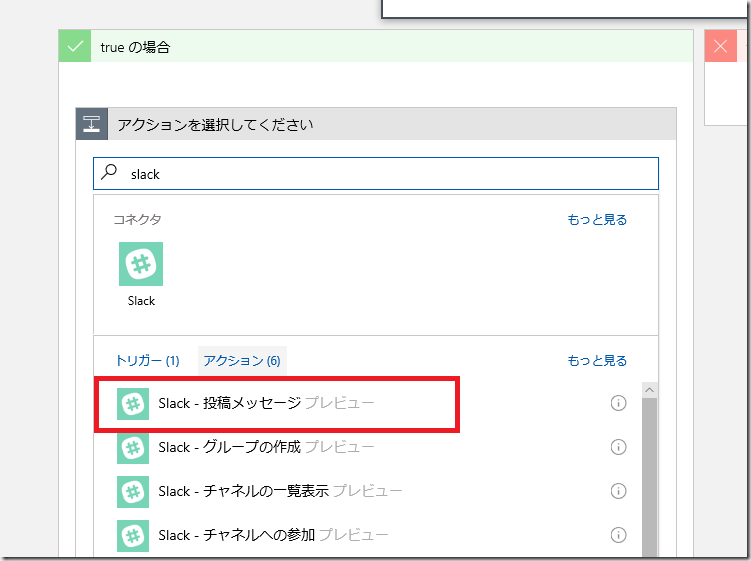The height and width of the screenshot is (561, 751).
Task: Open info icon for チャネルの一覧表示
Action: [618, 491]
